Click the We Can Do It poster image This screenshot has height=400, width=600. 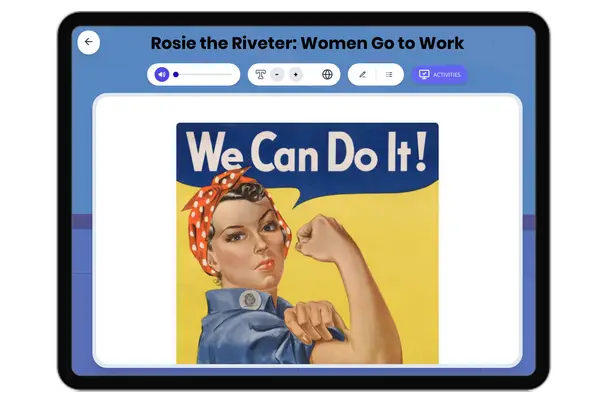coord(307,243)
